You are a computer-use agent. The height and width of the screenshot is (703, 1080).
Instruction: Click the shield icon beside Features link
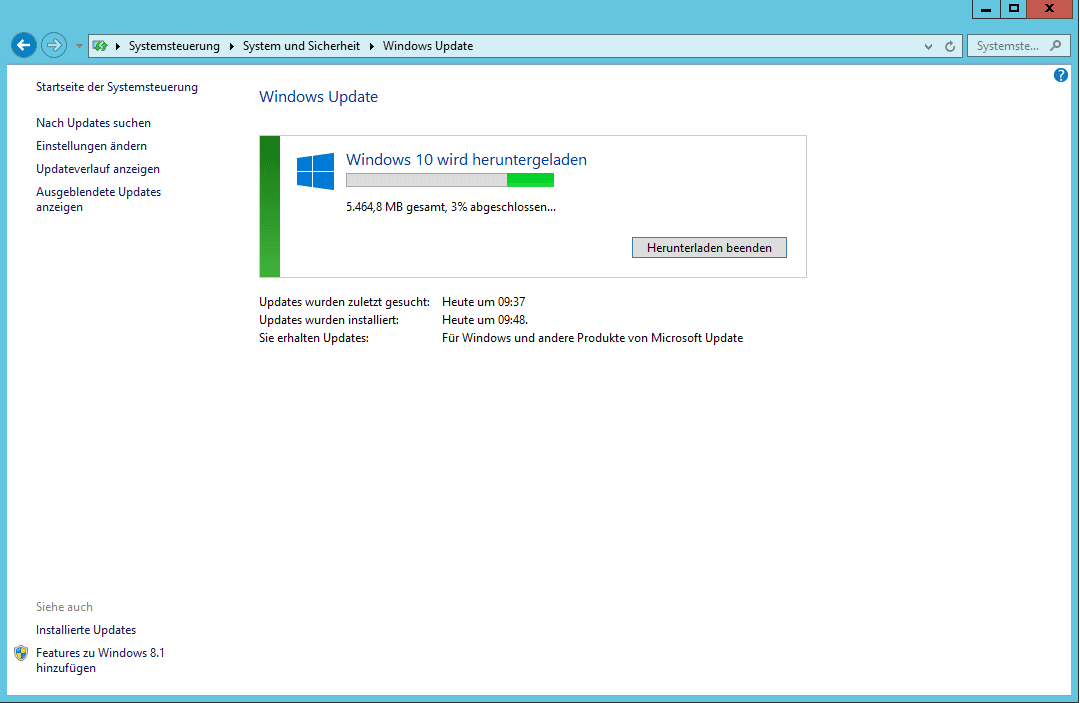click(x=21, y=653)
